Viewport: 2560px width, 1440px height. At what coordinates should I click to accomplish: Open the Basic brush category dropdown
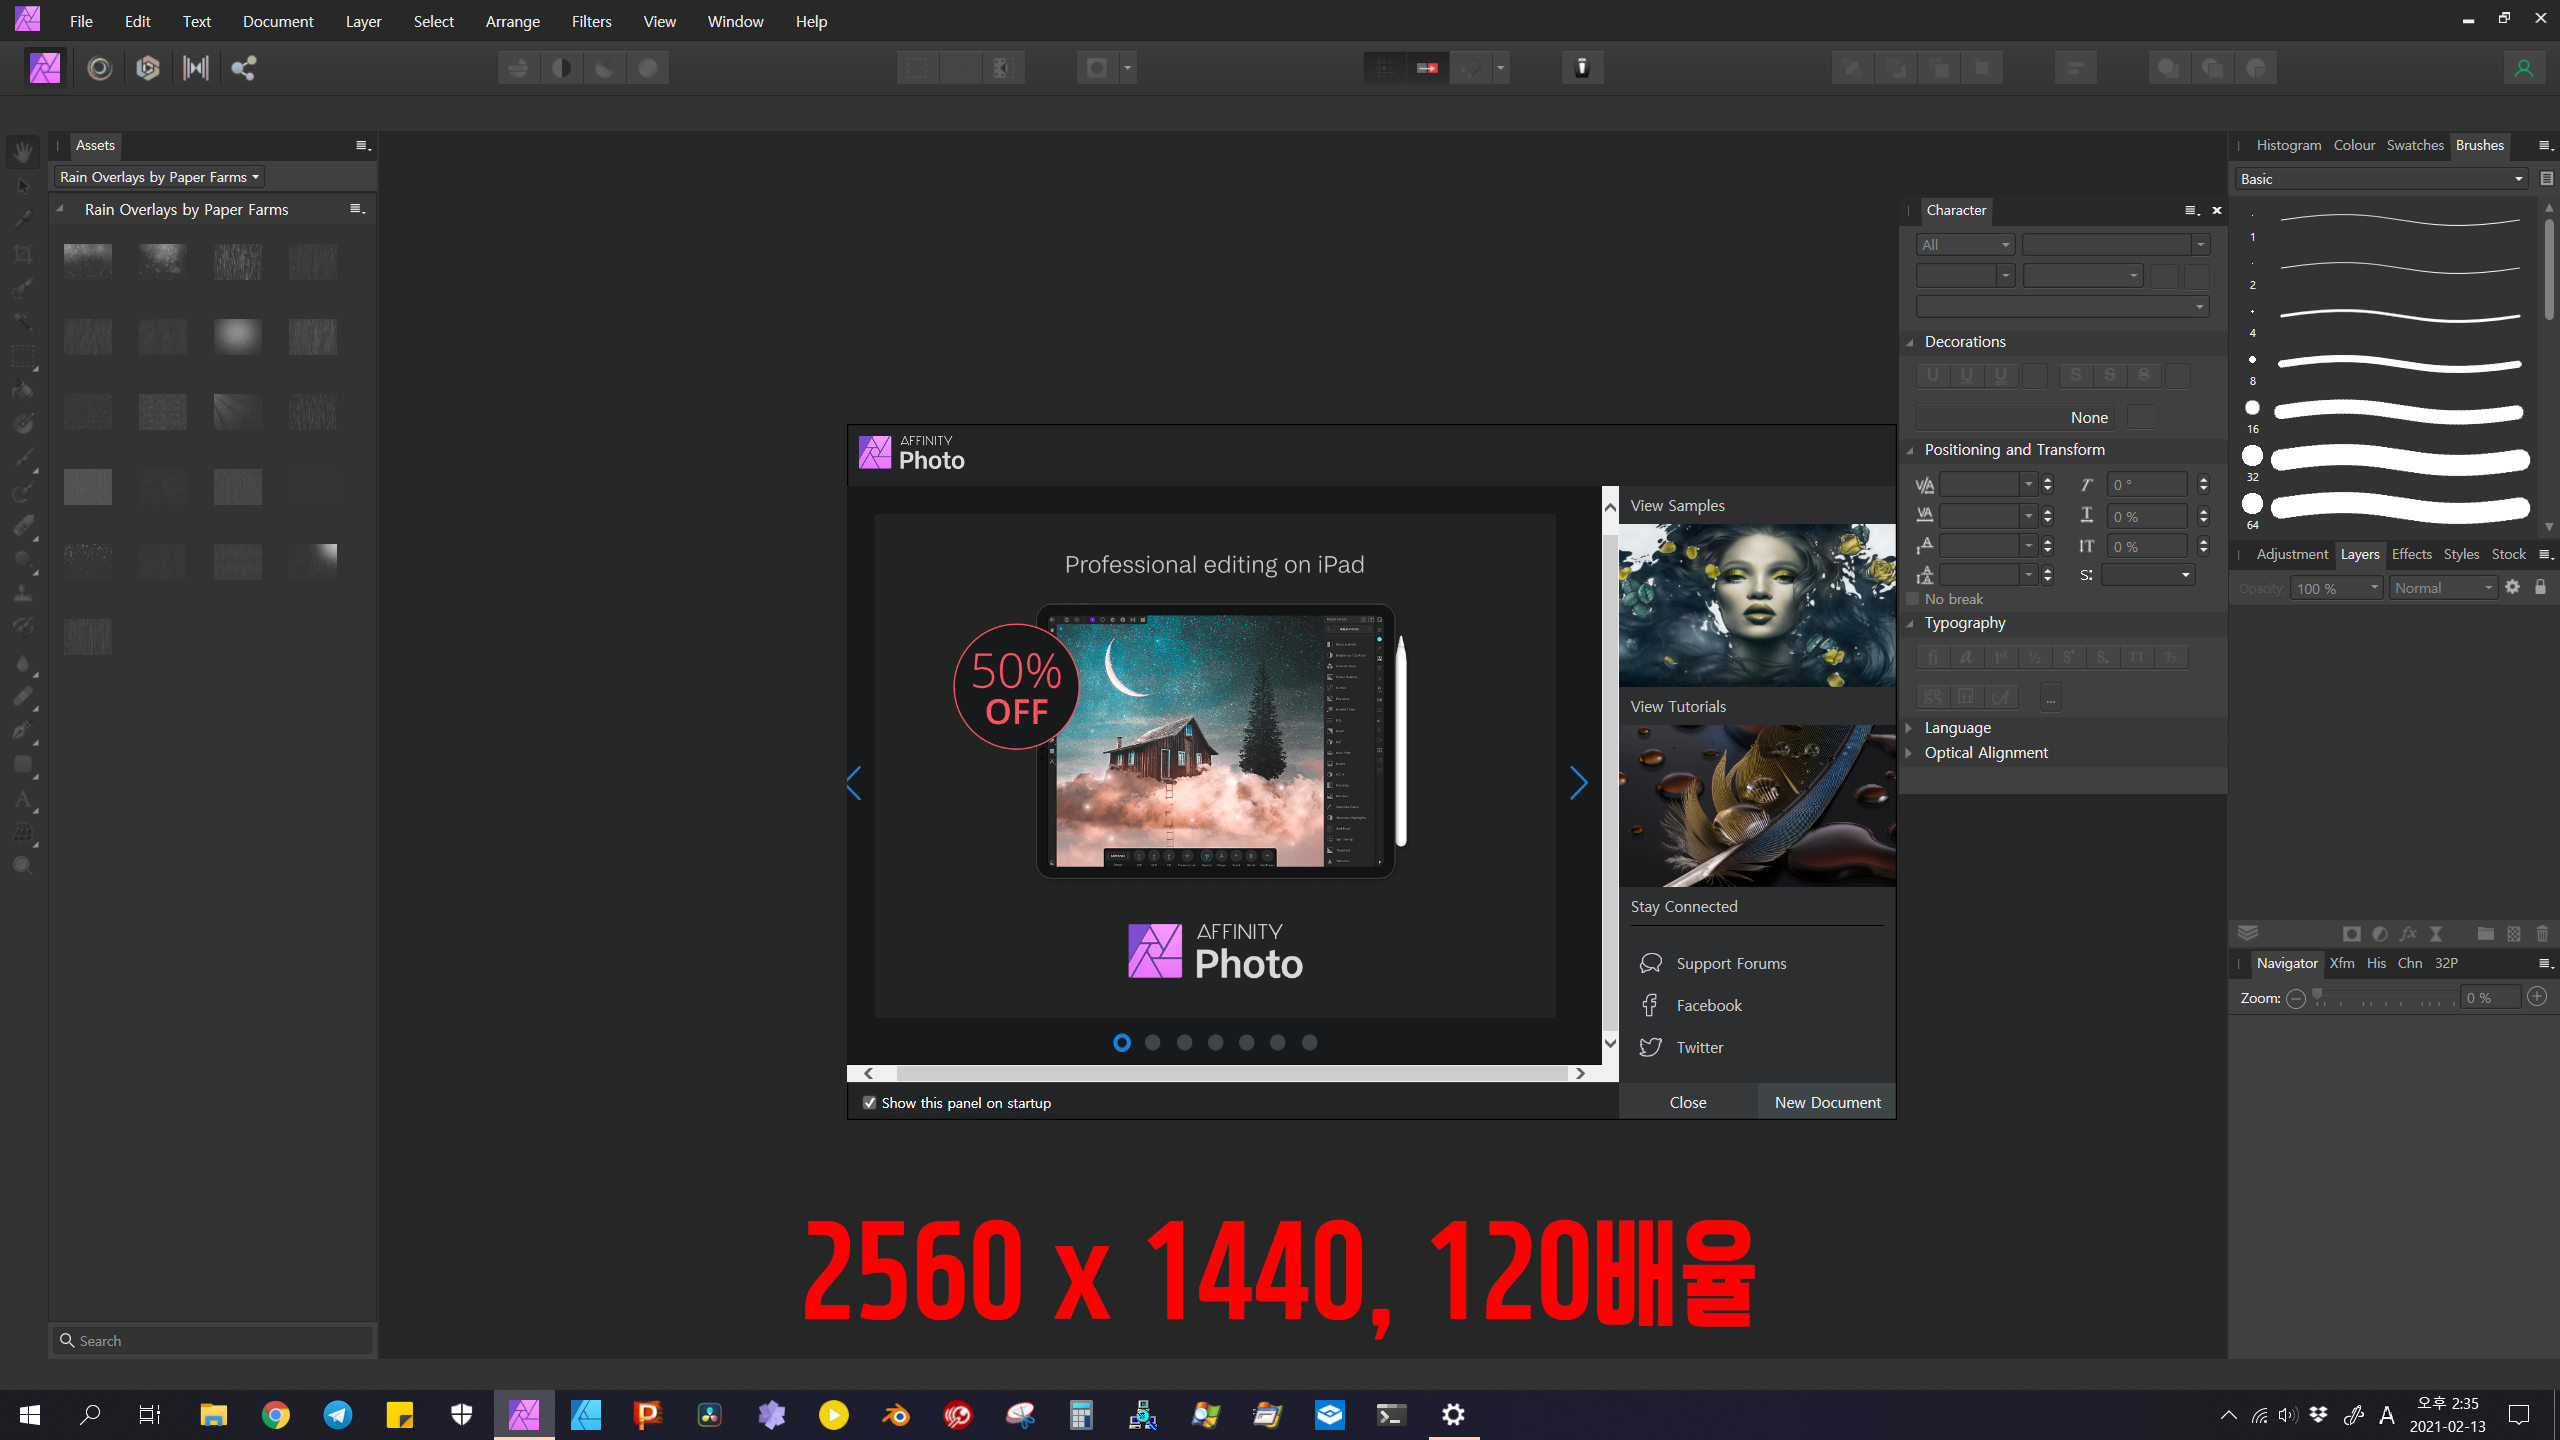click(x=2380, y=179)
